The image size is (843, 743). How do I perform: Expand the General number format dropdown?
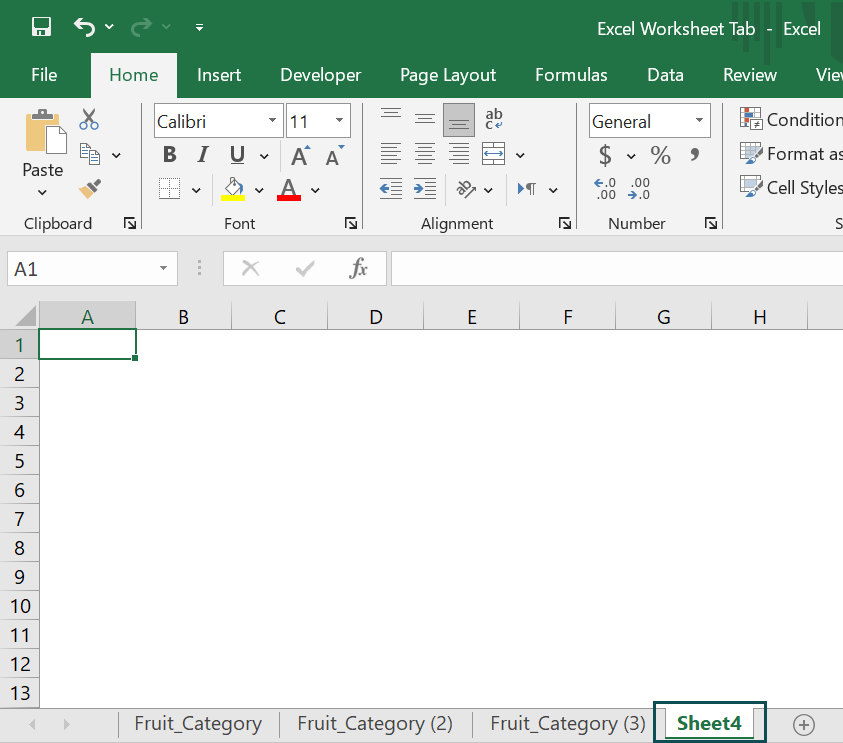[x=699, y=122]
